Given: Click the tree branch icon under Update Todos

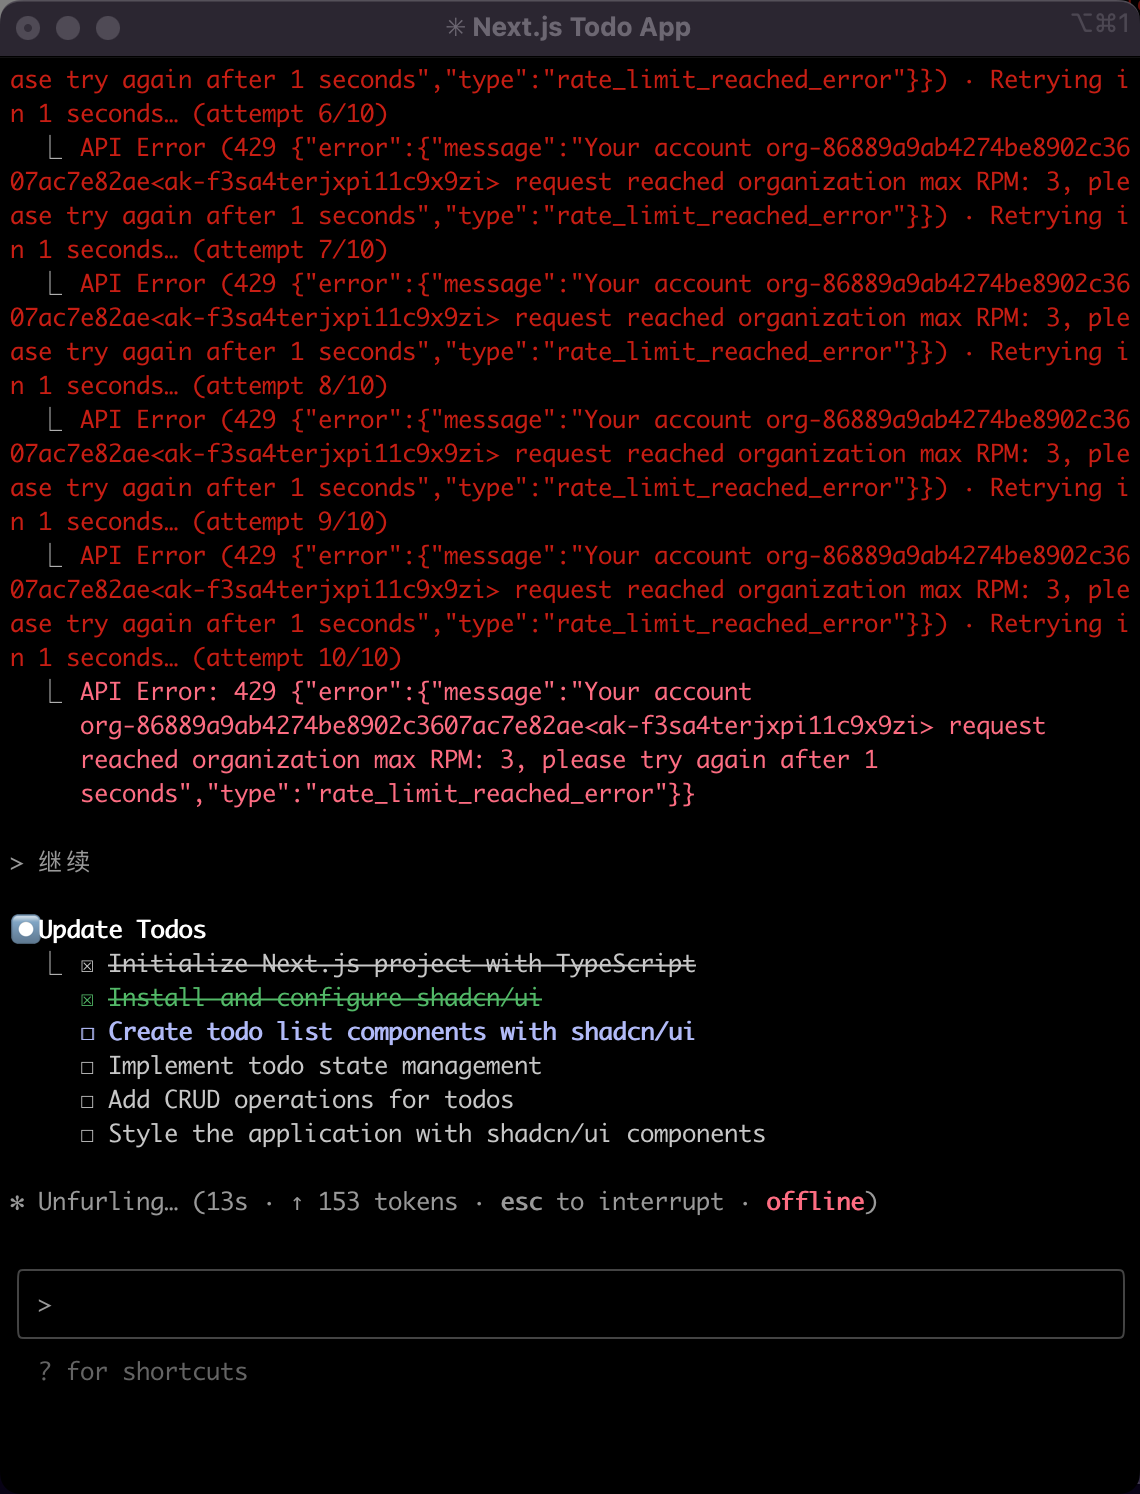Looking at the screenshot, I should (55, 964).
